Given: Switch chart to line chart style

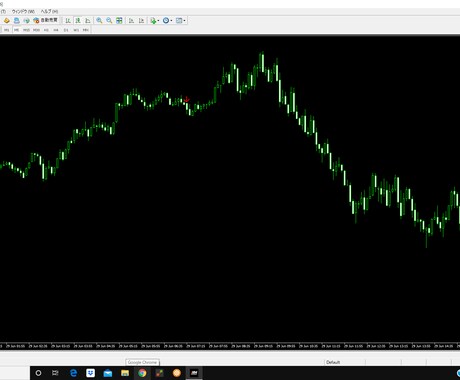Looking at the screenshot, I should [88, 21].
